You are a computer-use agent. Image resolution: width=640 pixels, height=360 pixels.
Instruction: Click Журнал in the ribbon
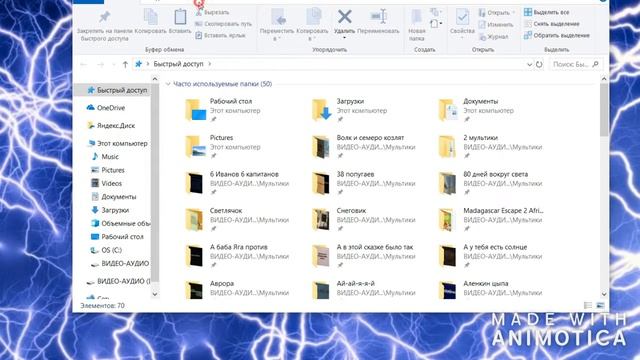[493, 36]
